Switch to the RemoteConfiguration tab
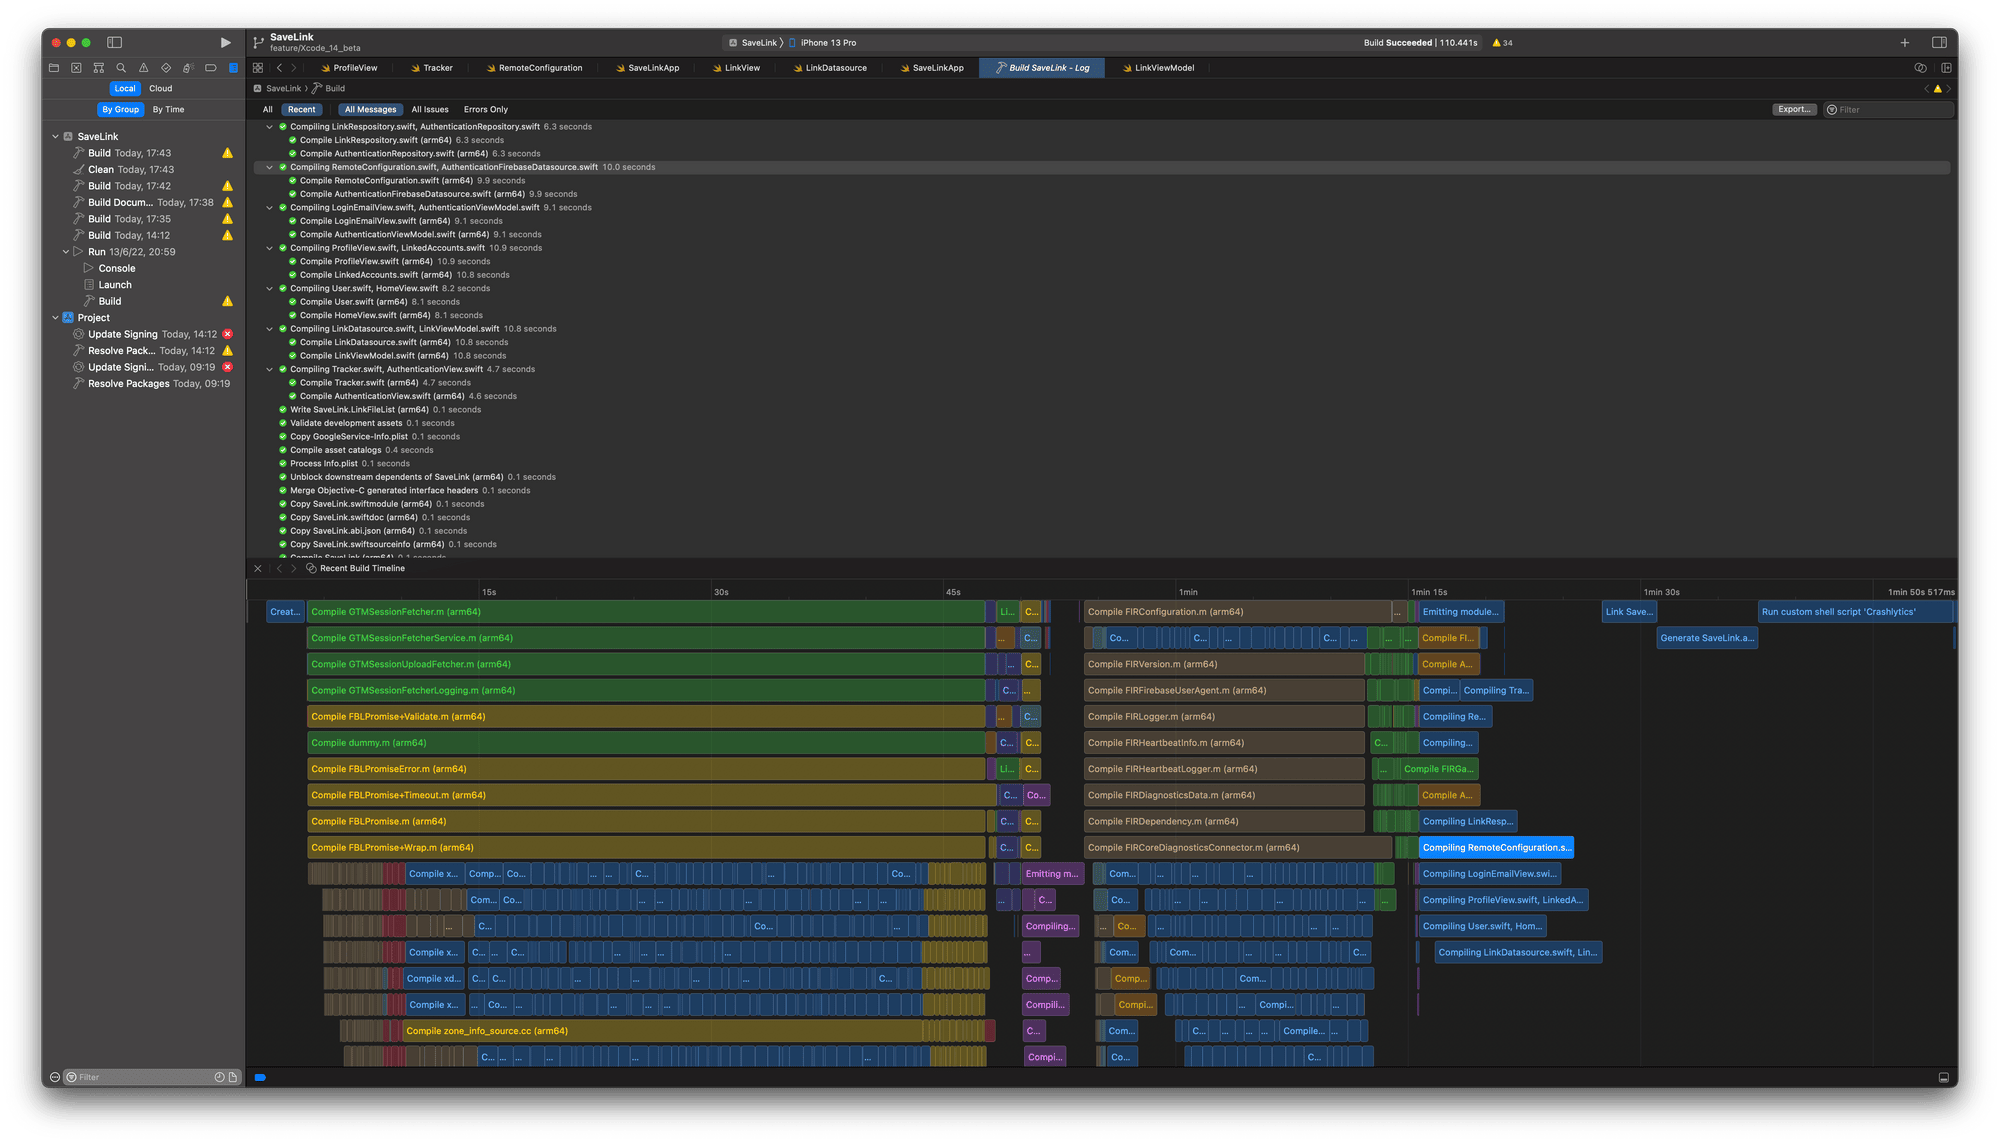Viewport: 2000px width, 1143px height. coord(534,68)
